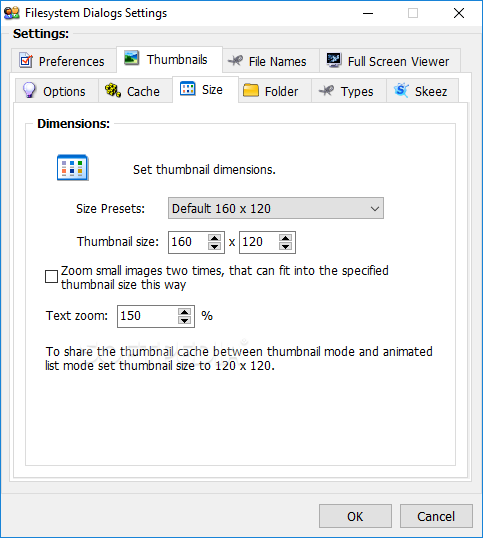Viewport: 483px width, 538px height.
Task: Confirm settings with the OK button
Action: click(x=355, y=516)
